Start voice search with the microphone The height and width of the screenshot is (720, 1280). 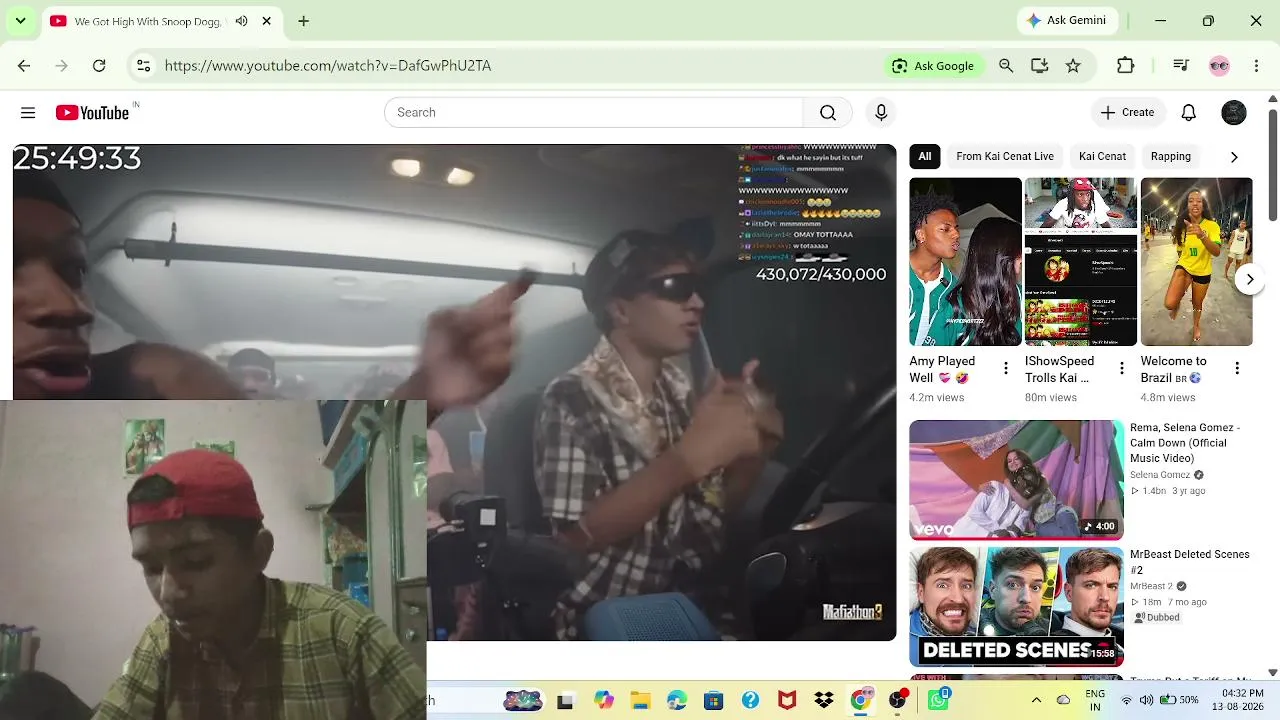click(x=881, y=113)
